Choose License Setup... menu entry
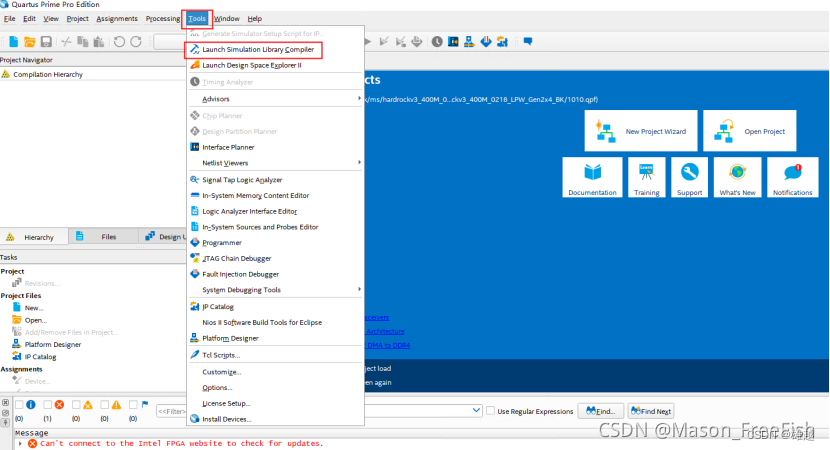 click(x=275, y=403)
